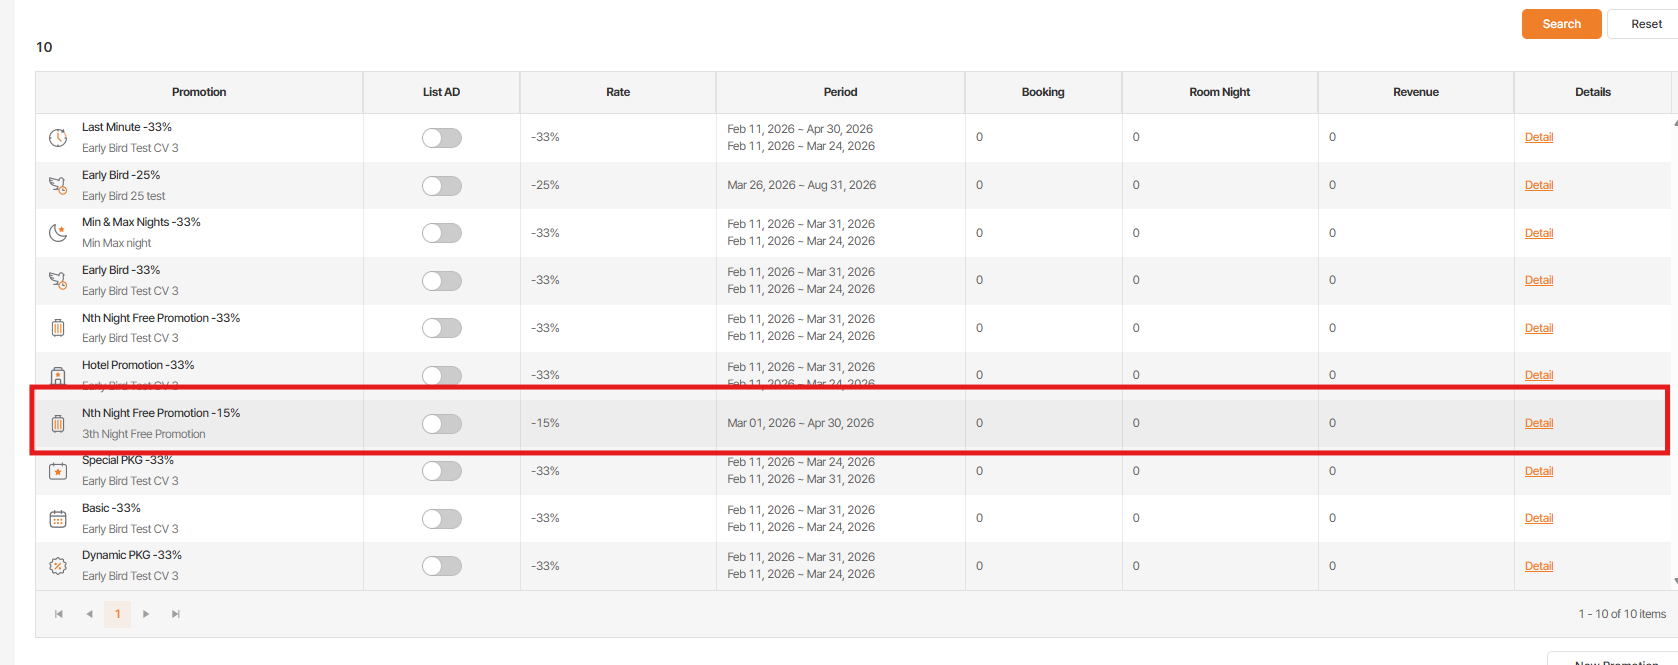The image size is (1678, 665).
Task: Jump to the last page arrow
Action: (x=176, y=614)
